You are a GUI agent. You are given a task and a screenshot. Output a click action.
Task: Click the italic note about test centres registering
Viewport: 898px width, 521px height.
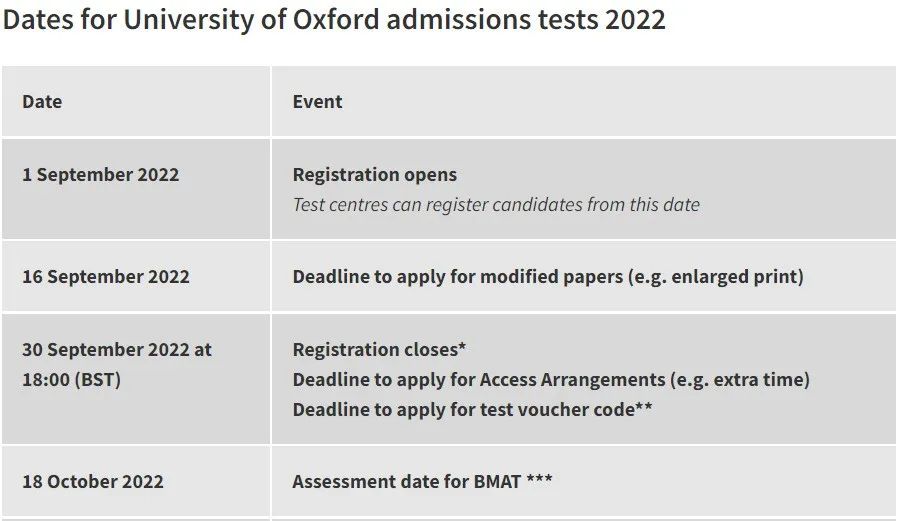coord(496,205)
